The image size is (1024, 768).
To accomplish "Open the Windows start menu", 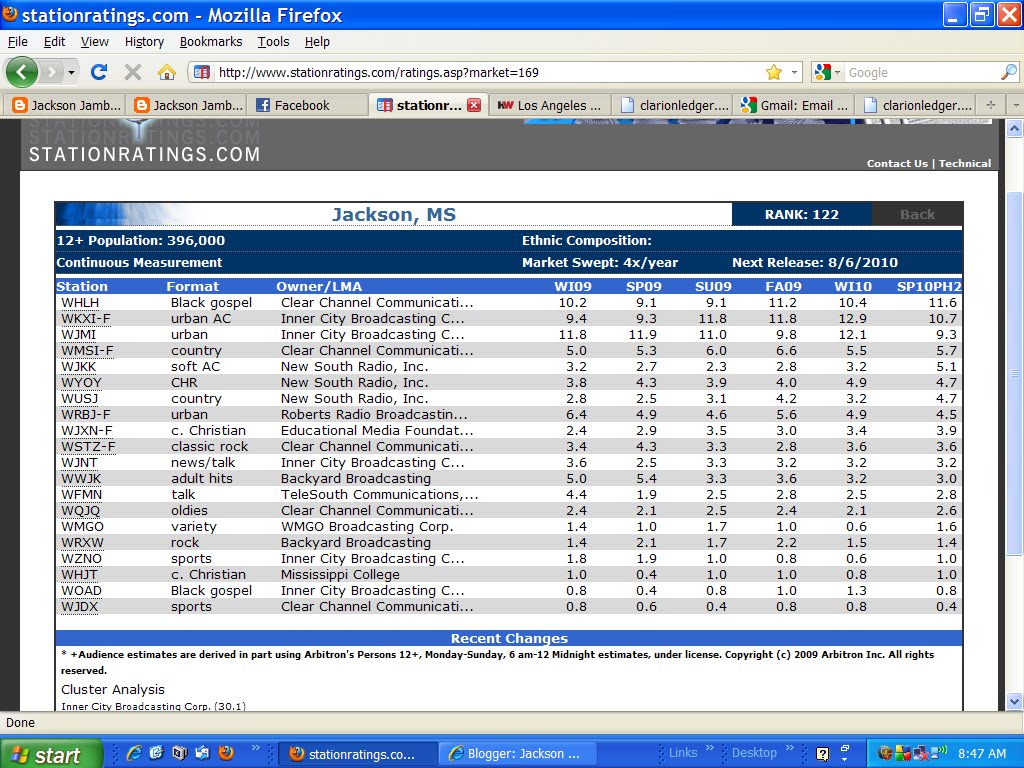I will [x=50, y=754].
